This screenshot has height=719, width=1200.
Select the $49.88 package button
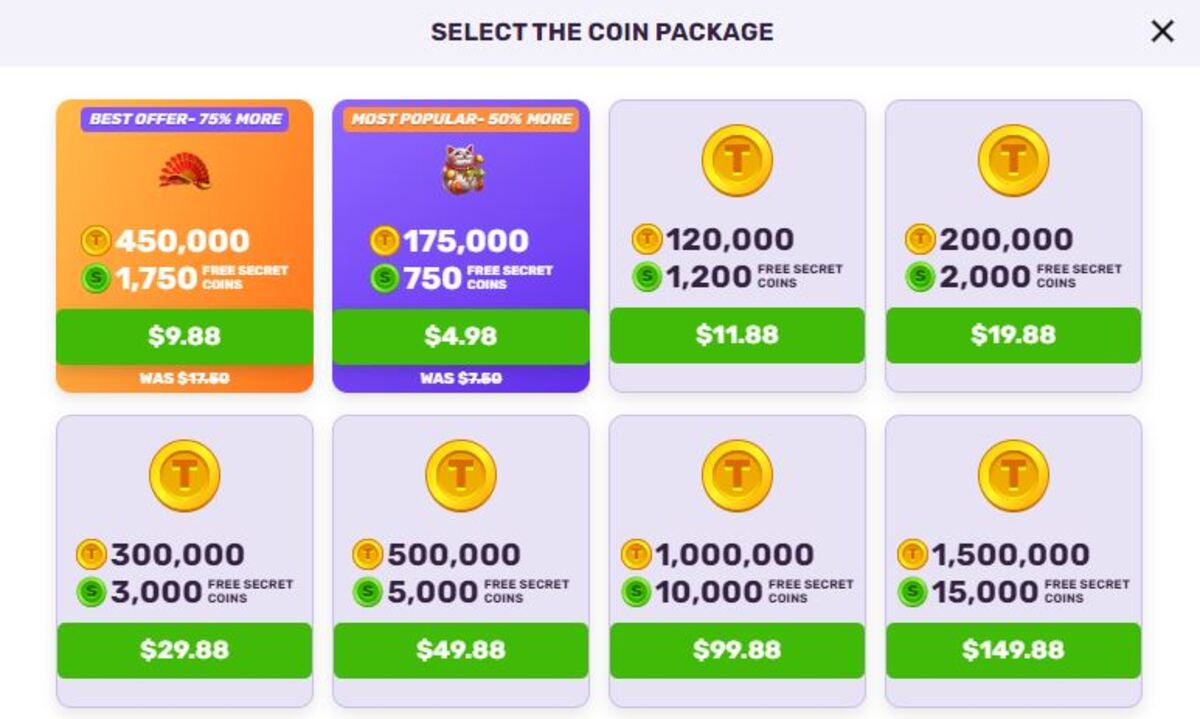pyautogui.click(x=461, y=650)
